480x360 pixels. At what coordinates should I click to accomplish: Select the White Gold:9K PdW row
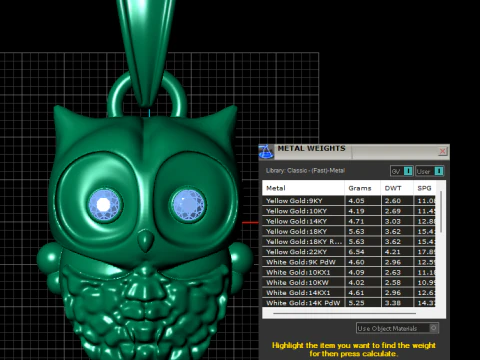click(349, 262)
